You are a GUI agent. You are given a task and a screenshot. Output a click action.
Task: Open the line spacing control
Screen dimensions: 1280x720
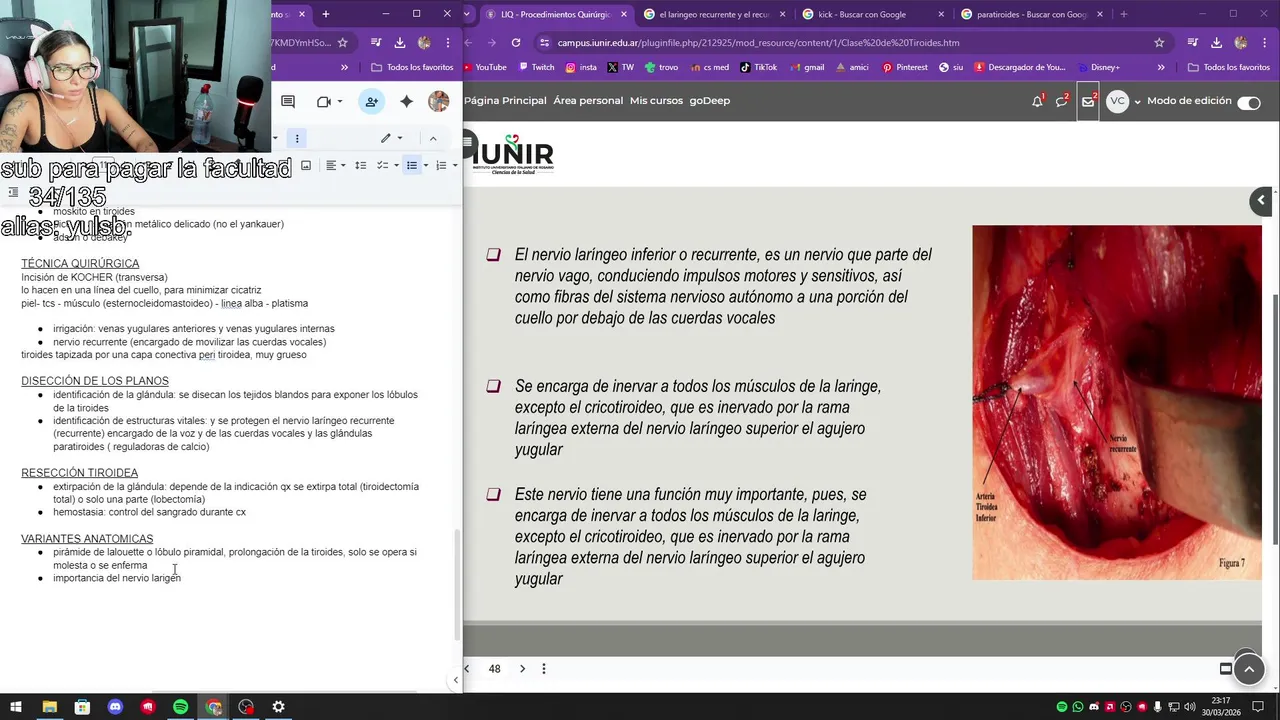point(360,165)
